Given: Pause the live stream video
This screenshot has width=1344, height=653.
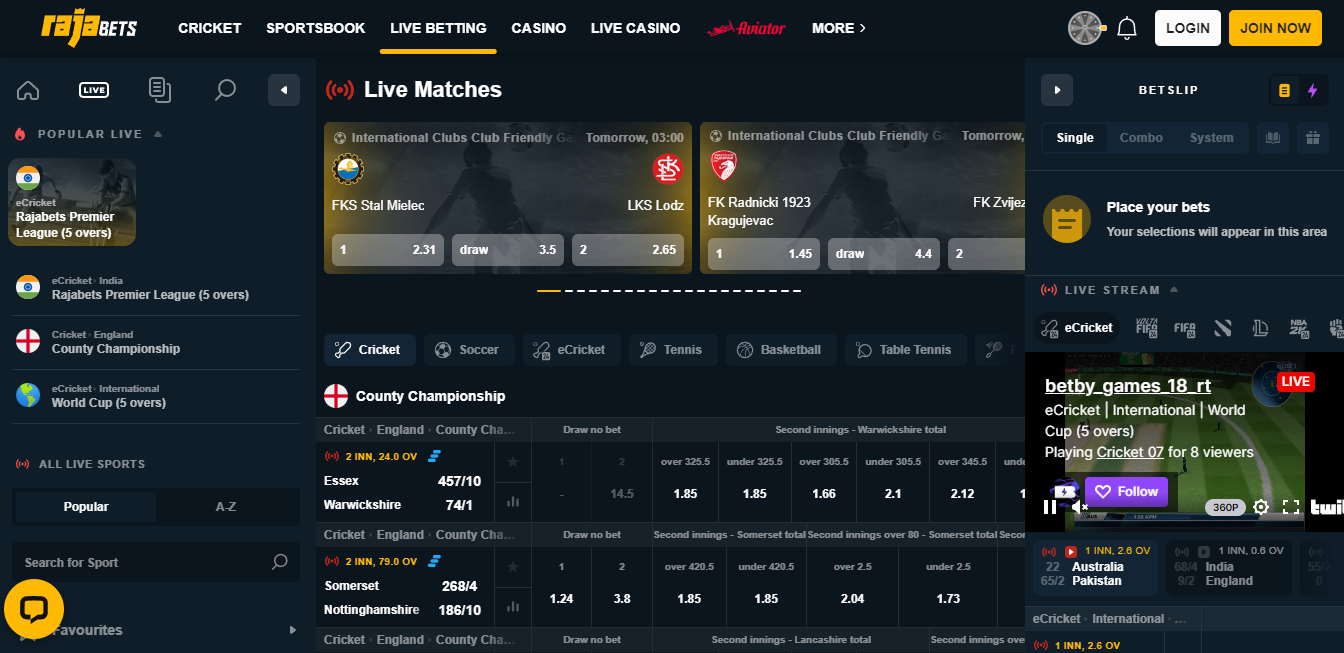Looking at the screenshot, I should click(x=1049, y=507).
